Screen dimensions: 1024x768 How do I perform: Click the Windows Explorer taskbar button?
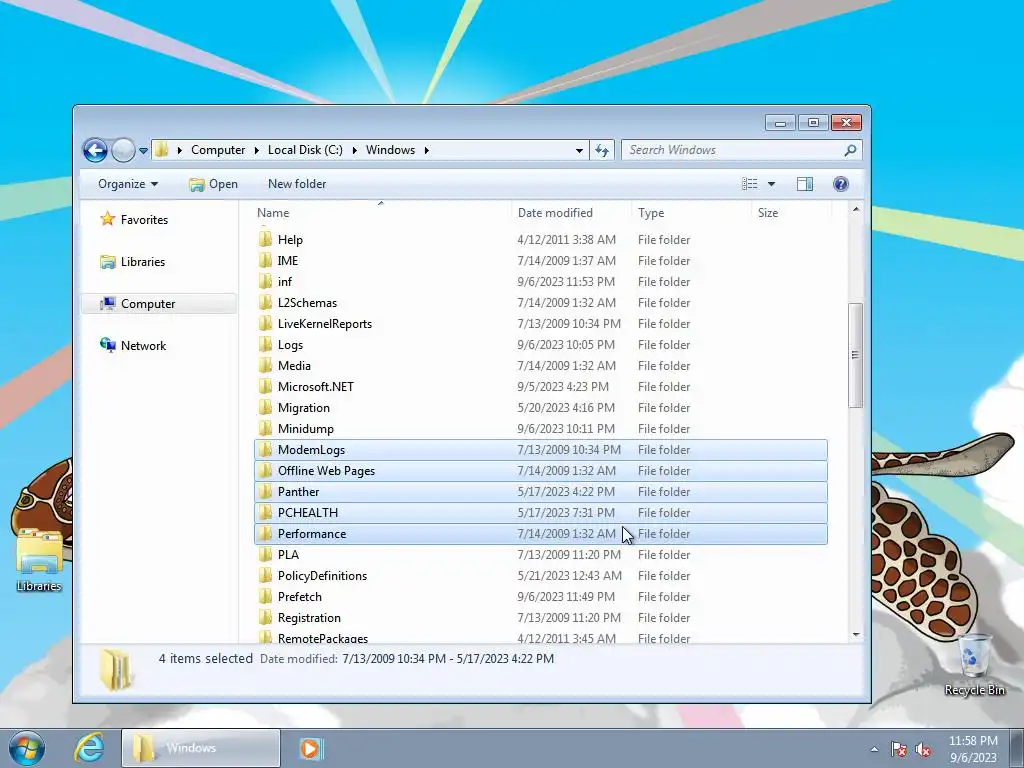click(200, 748)
